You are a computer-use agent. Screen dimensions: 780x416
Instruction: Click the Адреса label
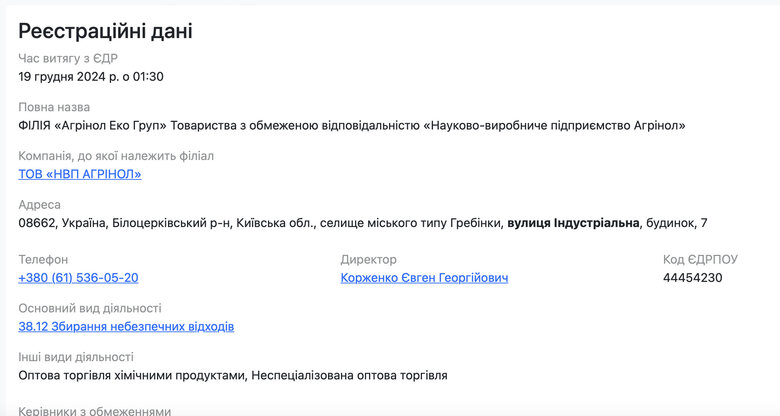tap(40, 205)
